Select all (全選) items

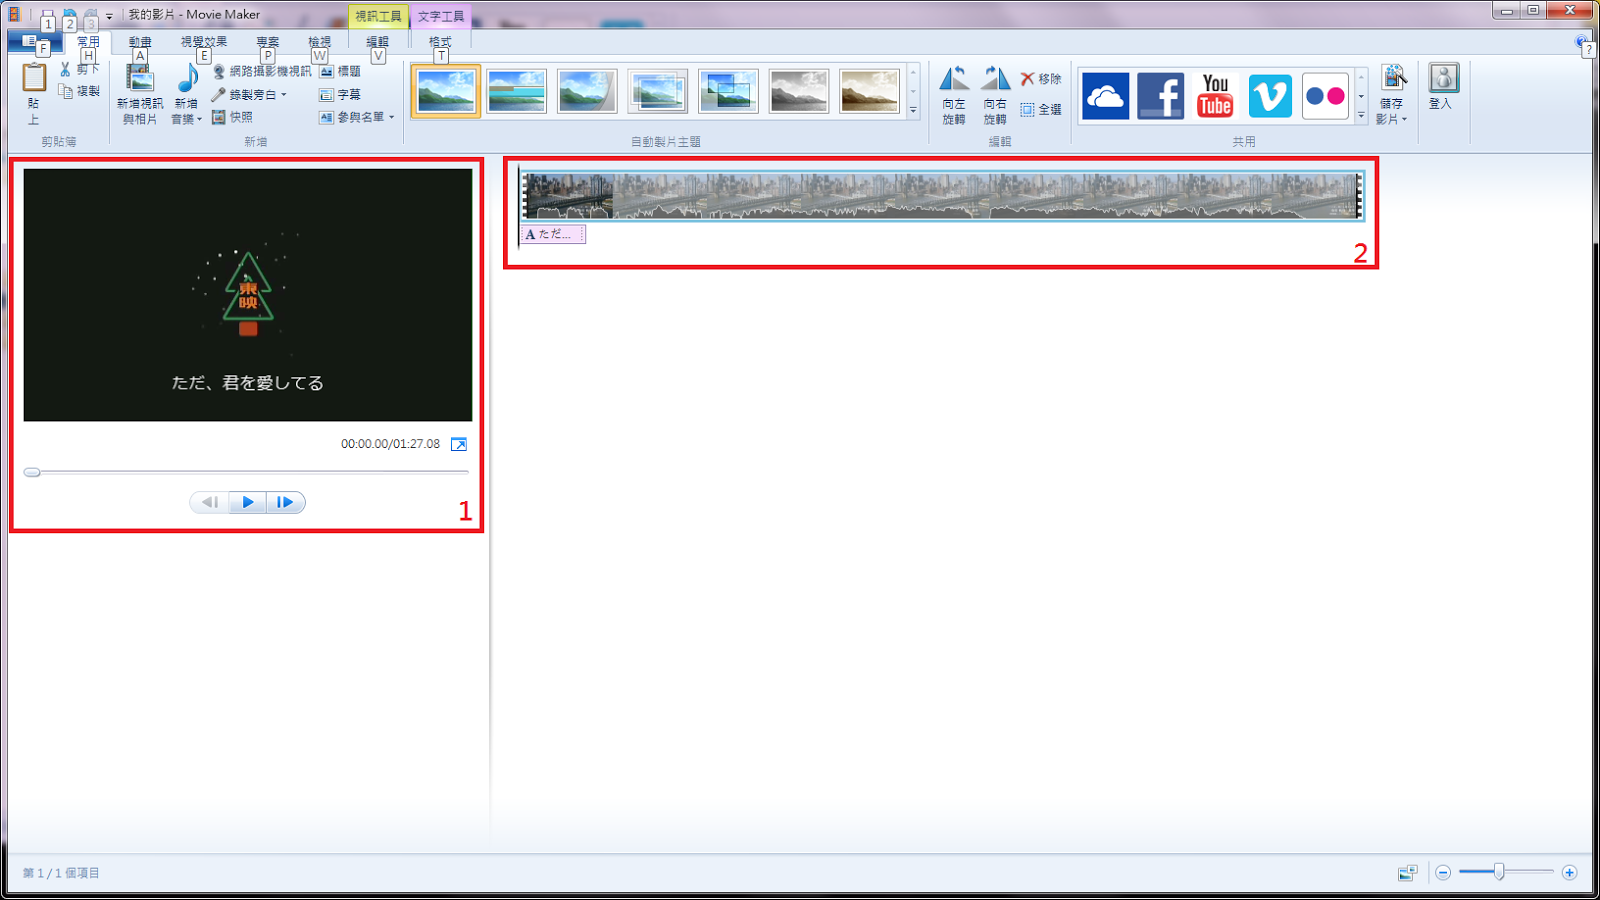[x=1041, y=109]
